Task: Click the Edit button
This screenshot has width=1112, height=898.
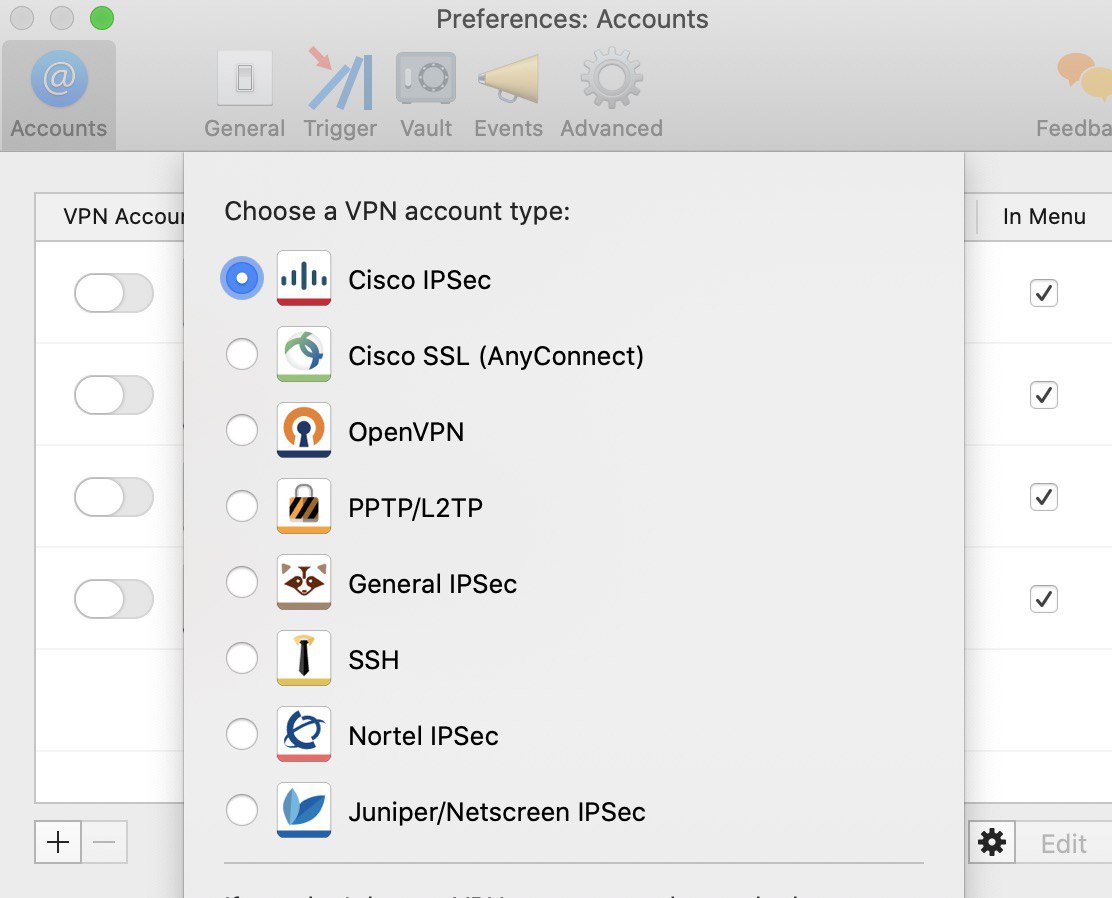Action: 1064,843
